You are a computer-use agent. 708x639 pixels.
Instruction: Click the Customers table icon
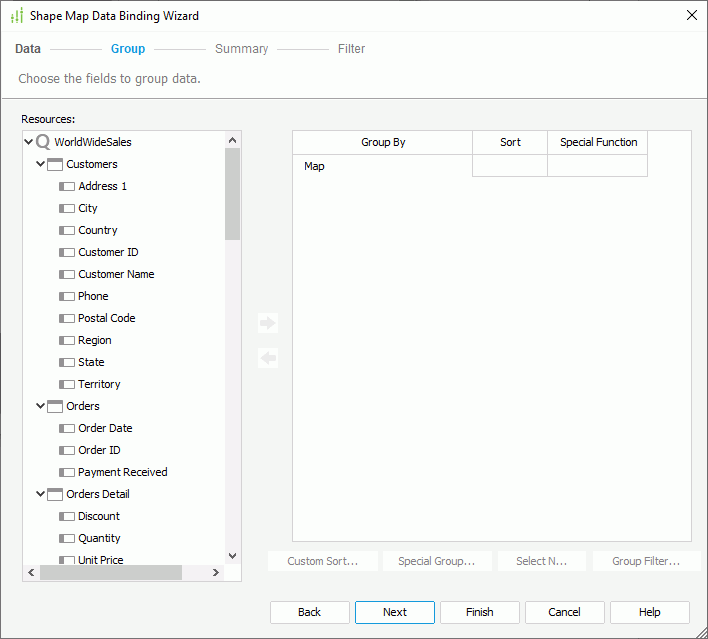click(x=55, y=164)
